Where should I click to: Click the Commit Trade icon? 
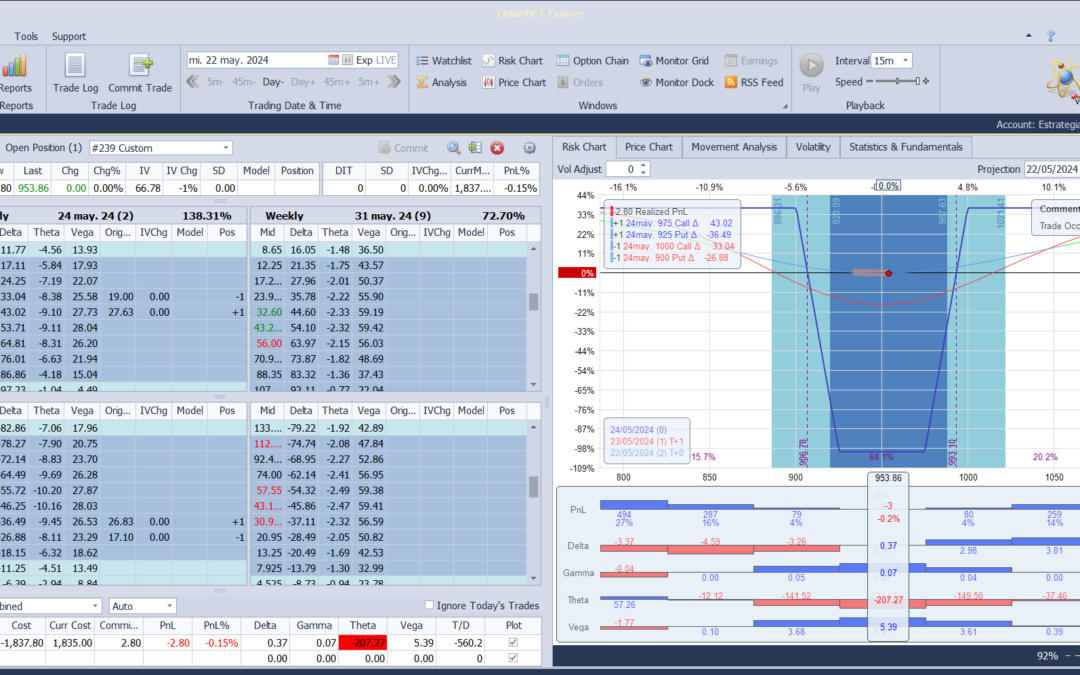coord(140,73)
